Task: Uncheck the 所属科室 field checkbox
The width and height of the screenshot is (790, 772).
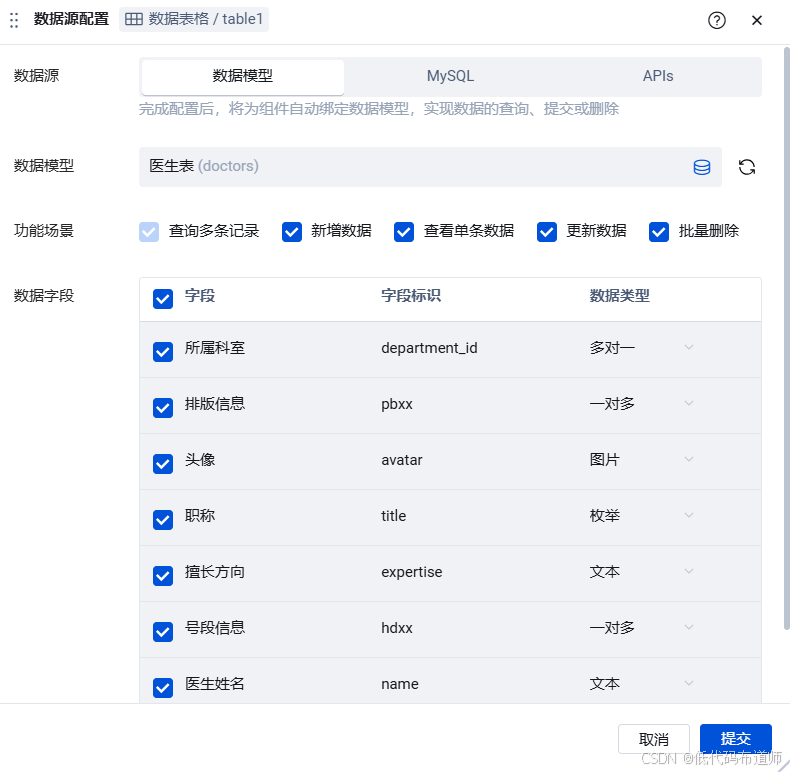Action: 163,352
